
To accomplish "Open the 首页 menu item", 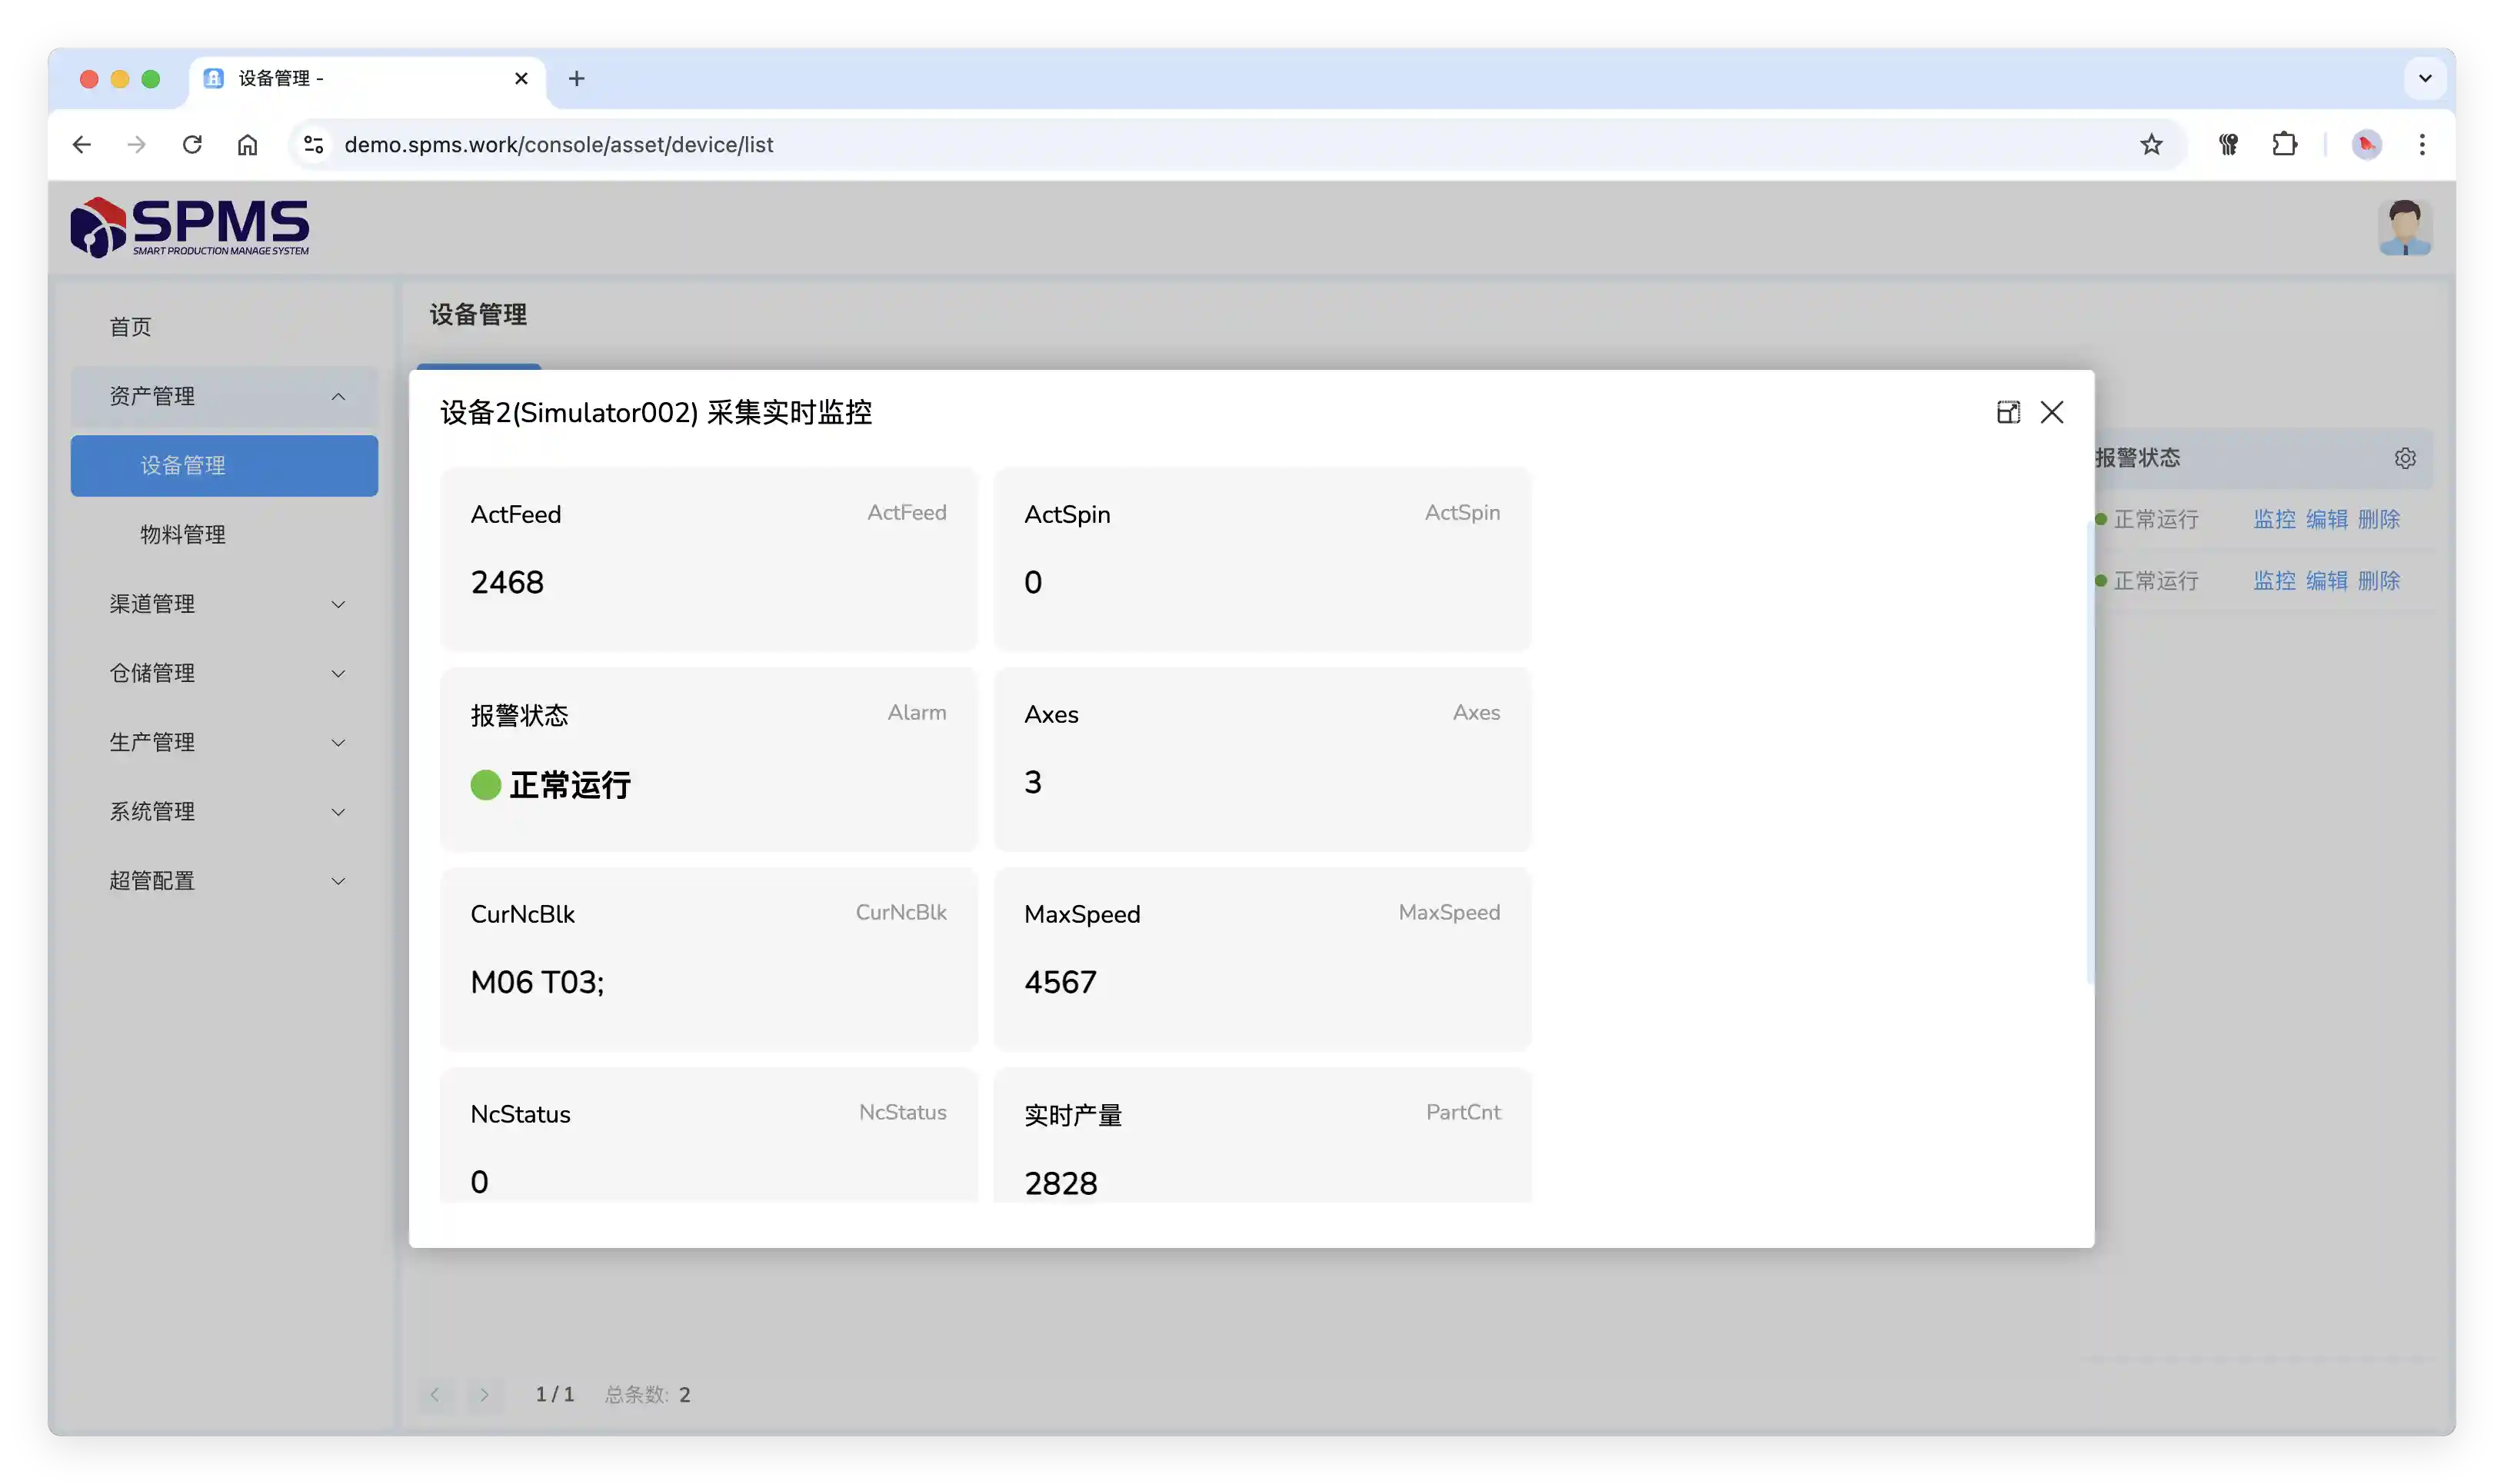I will (131, 327).
